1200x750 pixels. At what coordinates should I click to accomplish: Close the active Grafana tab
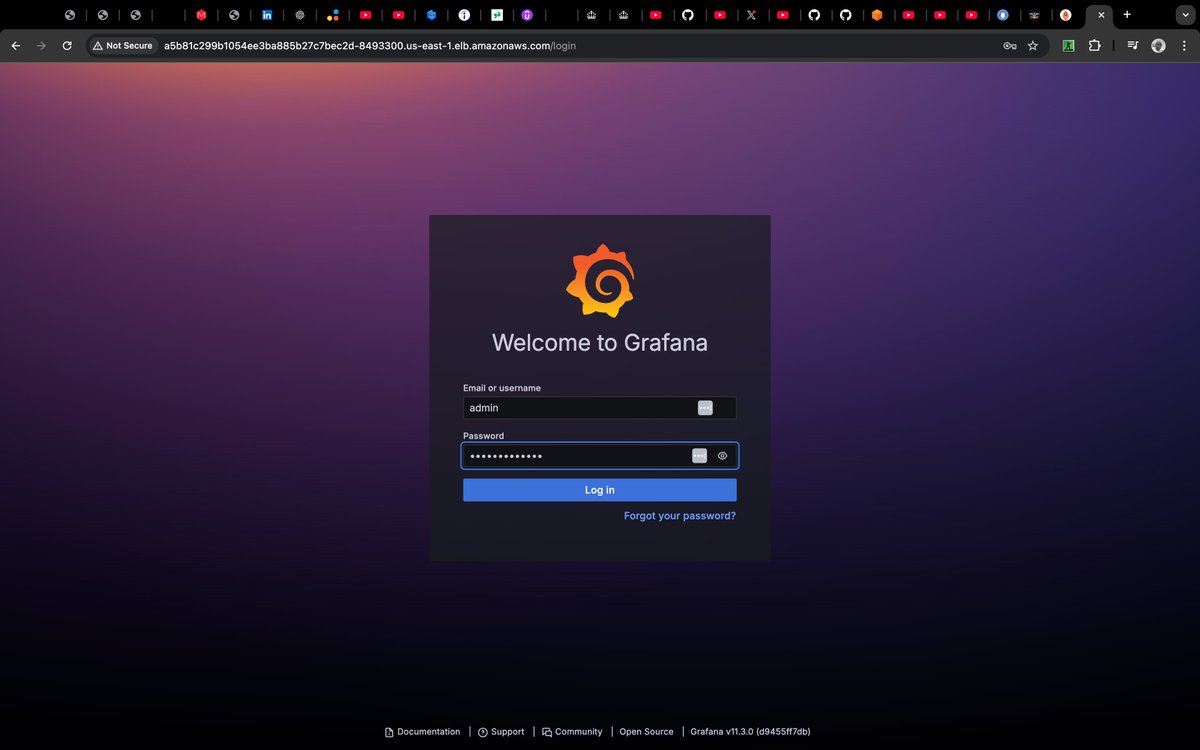(x=1101, y=15)
